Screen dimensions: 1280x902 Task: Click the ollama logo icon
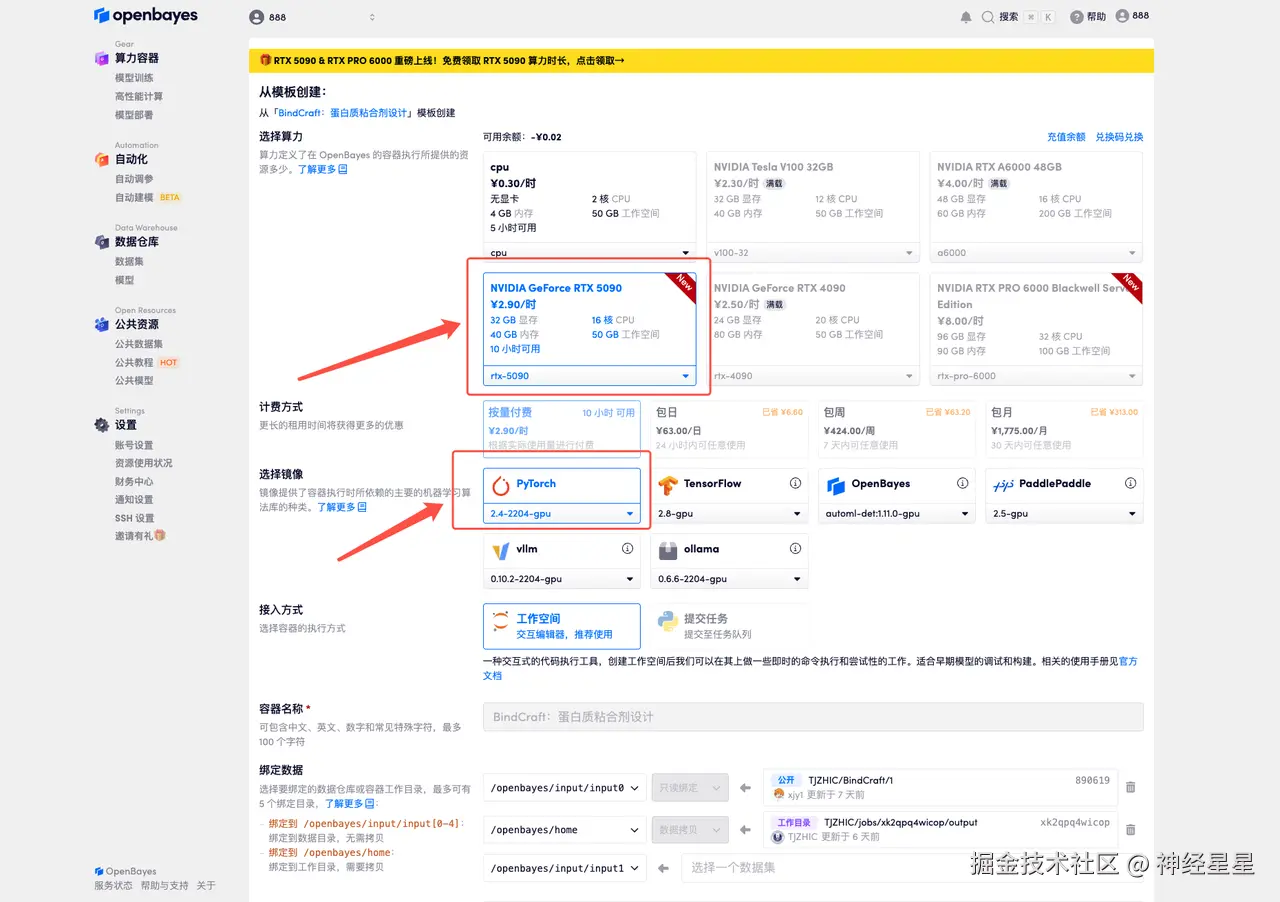(668, 550)
